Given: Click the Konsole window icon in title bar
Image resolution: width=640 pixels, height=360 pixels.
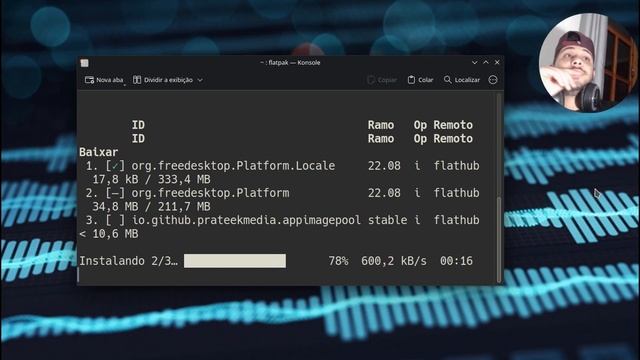Looking at the screenshot, I should point(84,63).
